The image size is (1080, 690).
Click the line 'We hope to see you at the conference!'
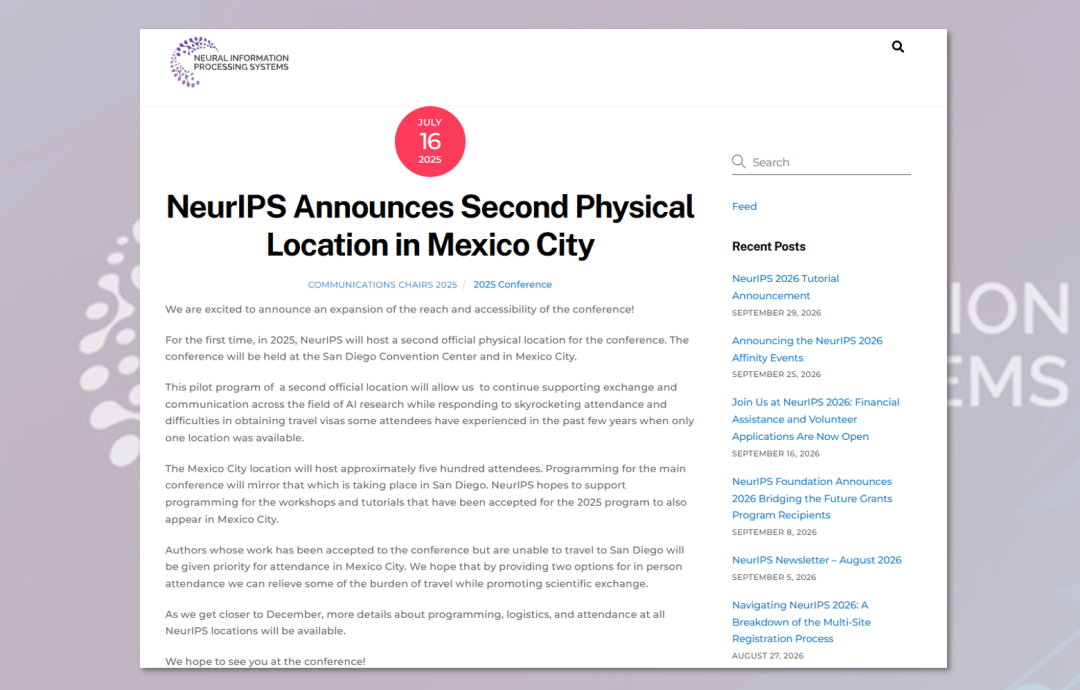pos(265,662)
